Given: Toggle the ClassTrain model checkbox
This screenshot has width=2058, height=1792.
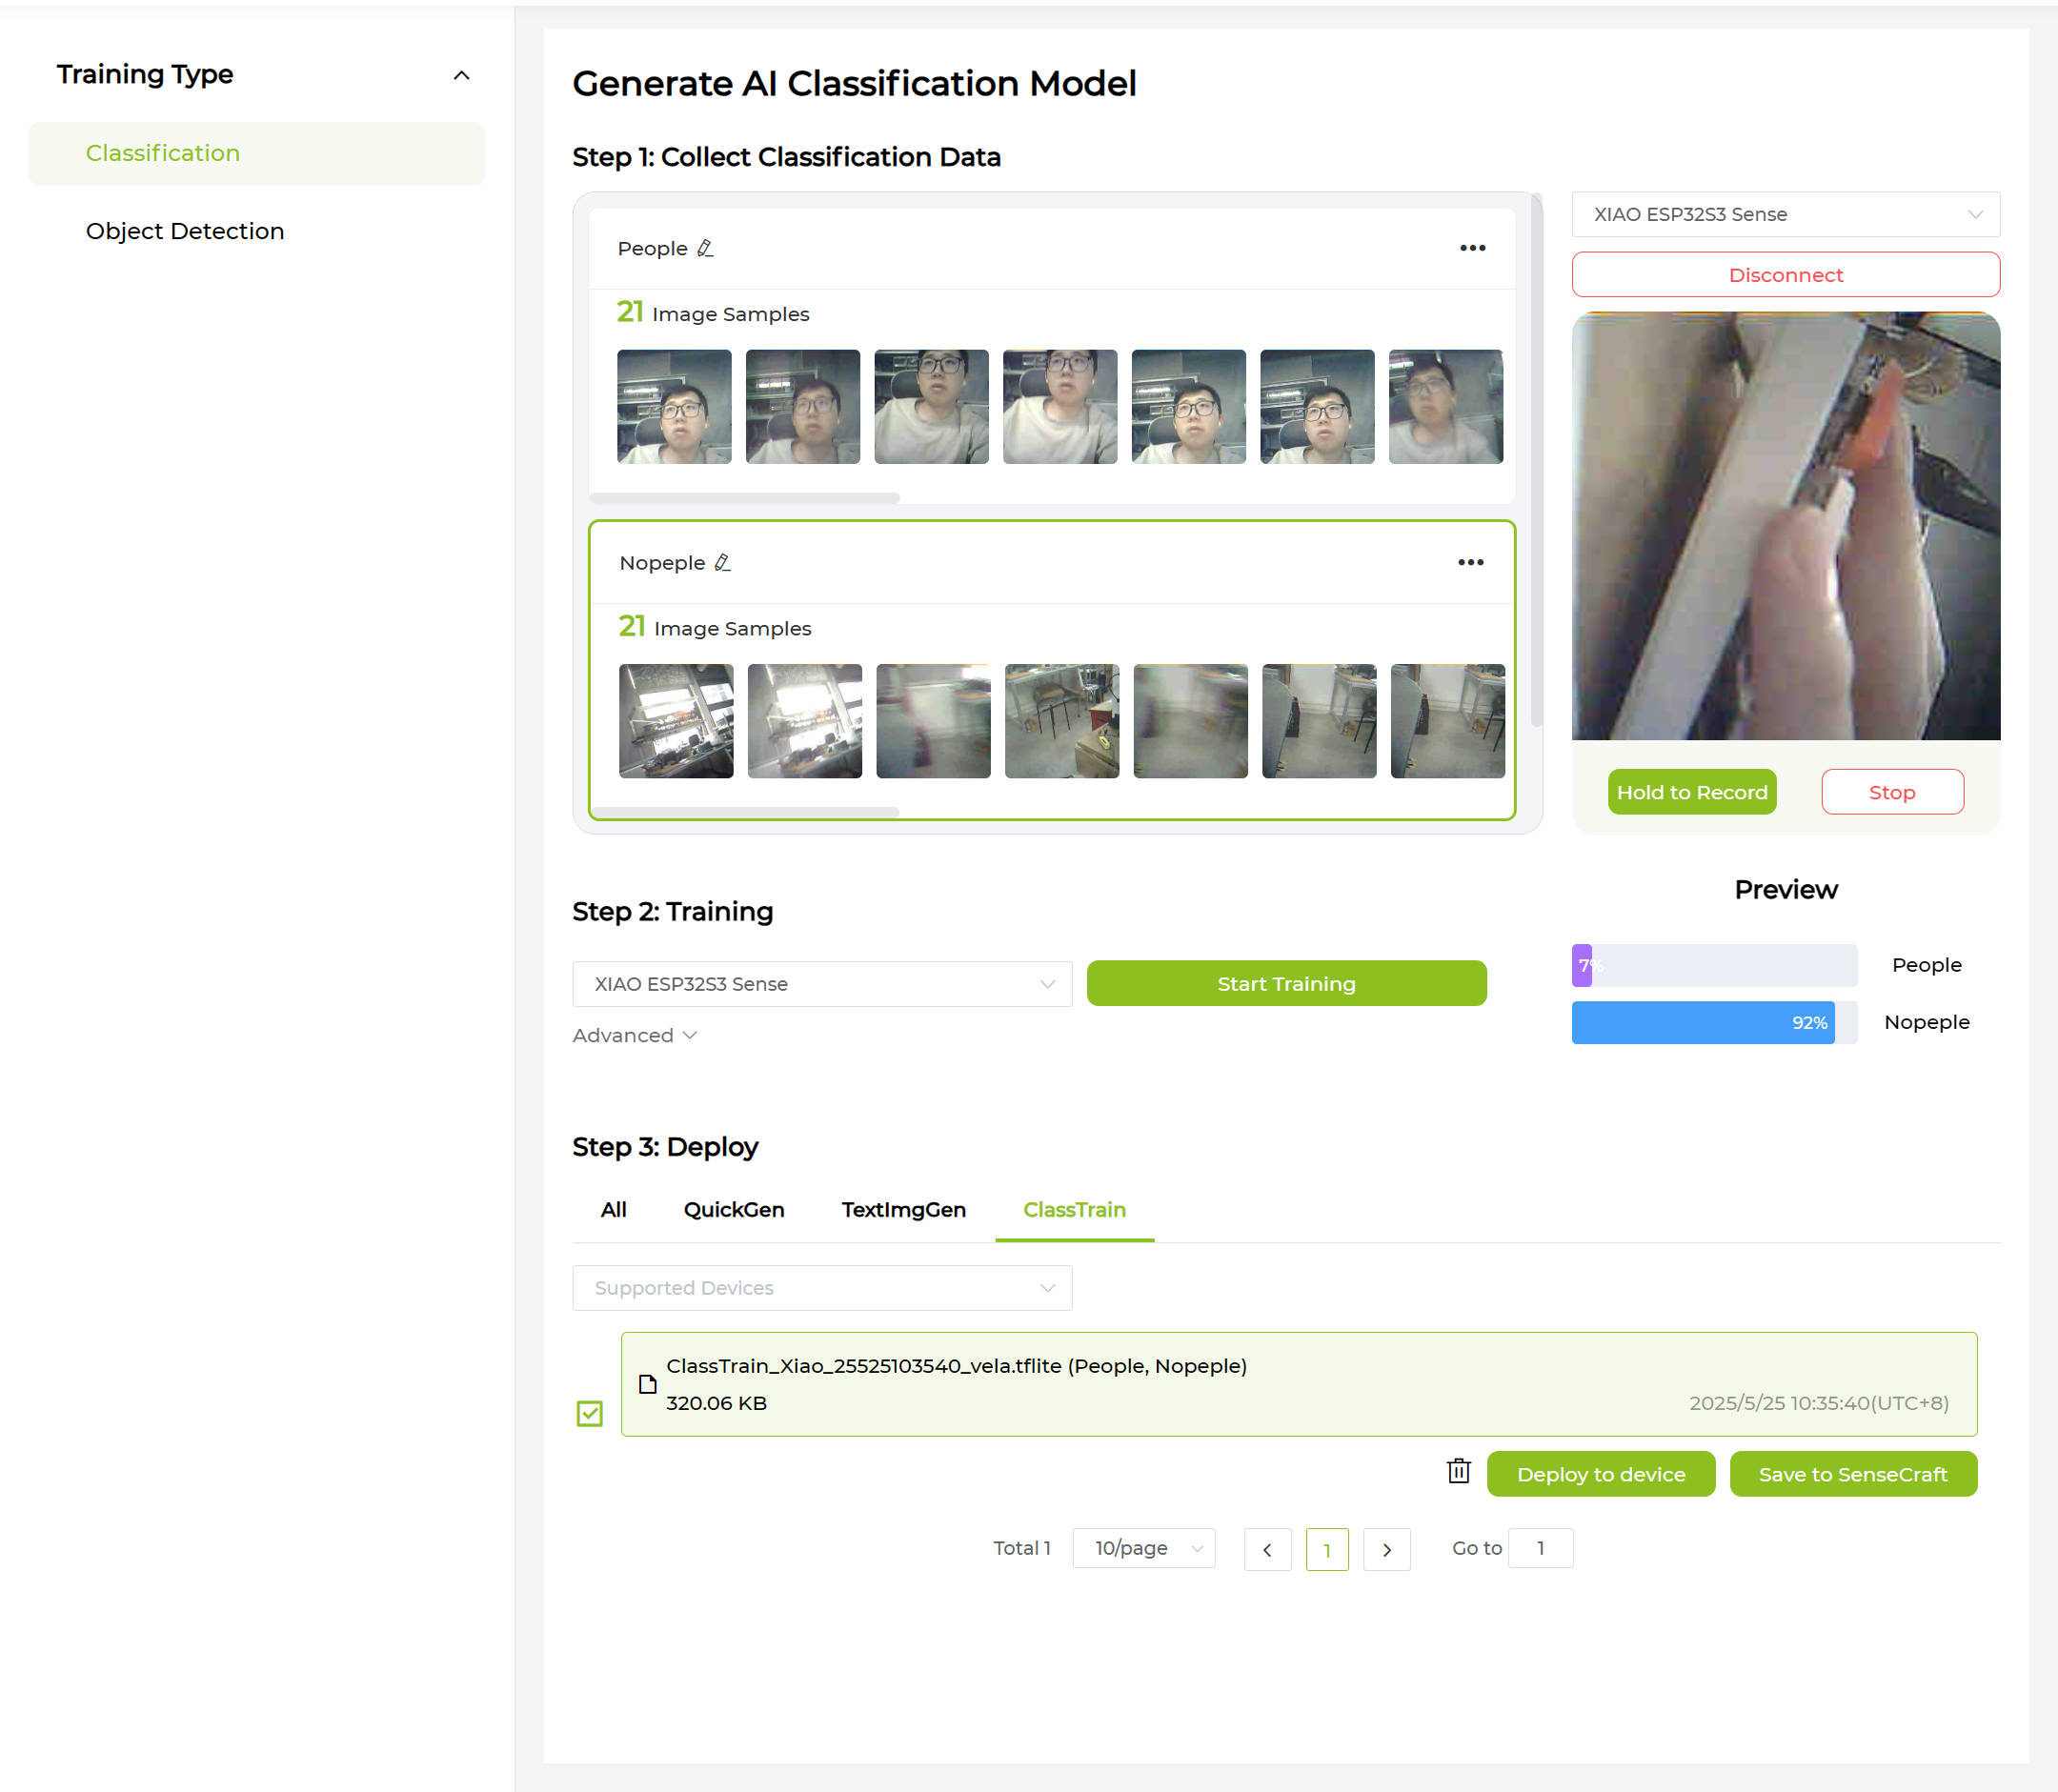Looking at the screenshot, I should pos(589,1413).
